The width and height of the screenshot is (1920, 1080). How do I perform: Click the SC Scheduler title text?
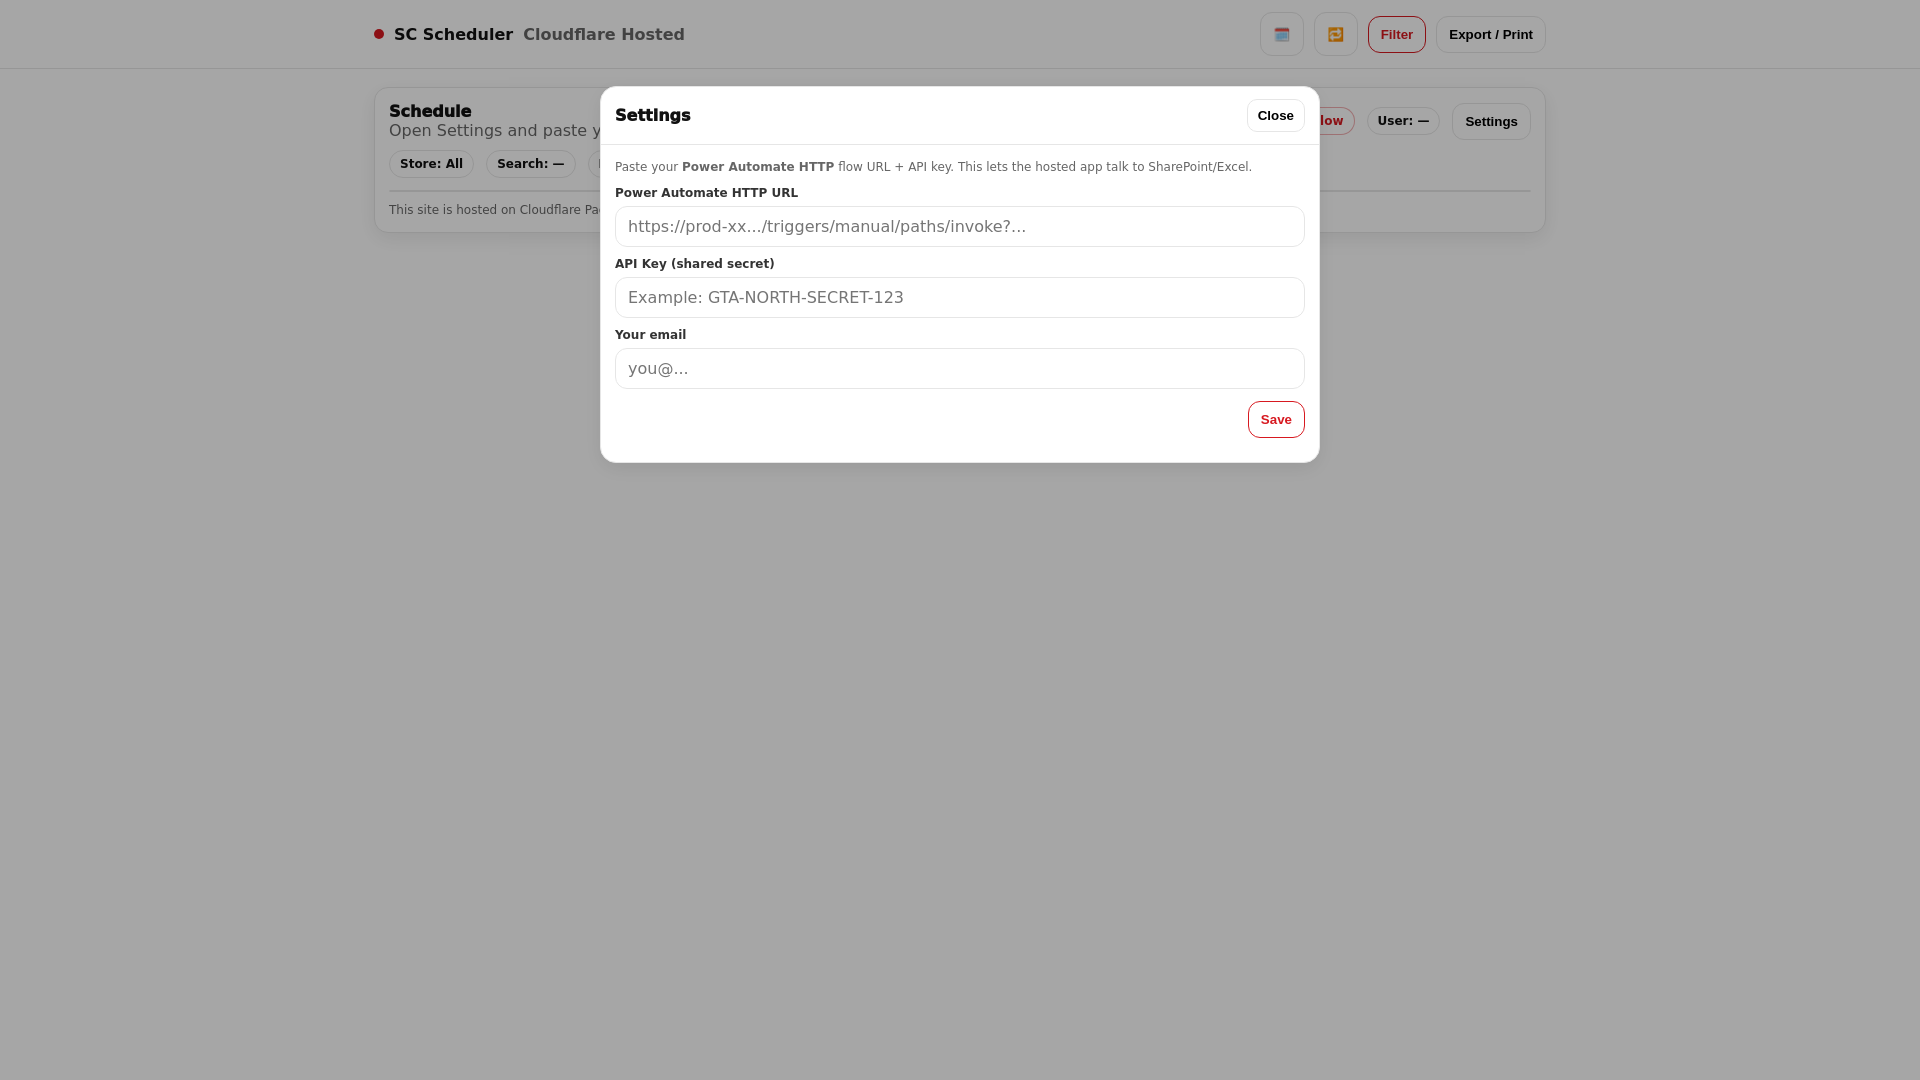click(x=453, y=34)
